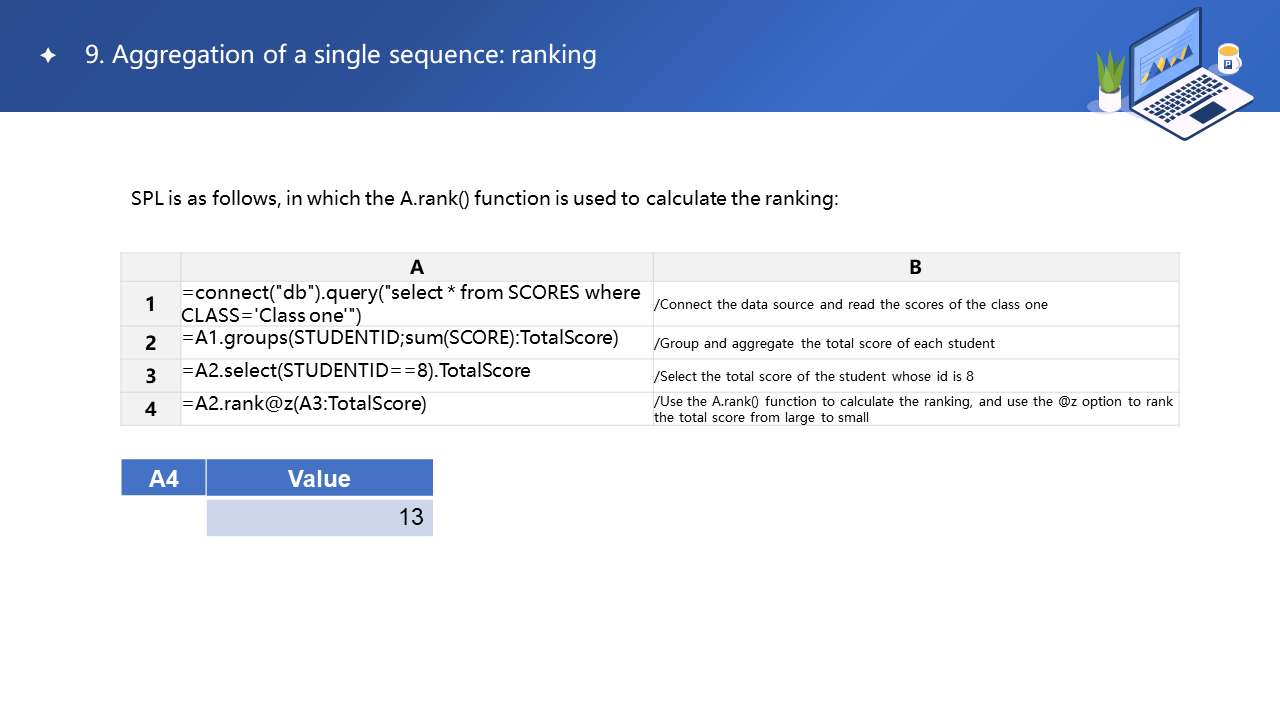Image resolution: width=1280 pixels, height=720 pixels.
Task: Click the Value header in the result table
Action: tap(319, 478)
